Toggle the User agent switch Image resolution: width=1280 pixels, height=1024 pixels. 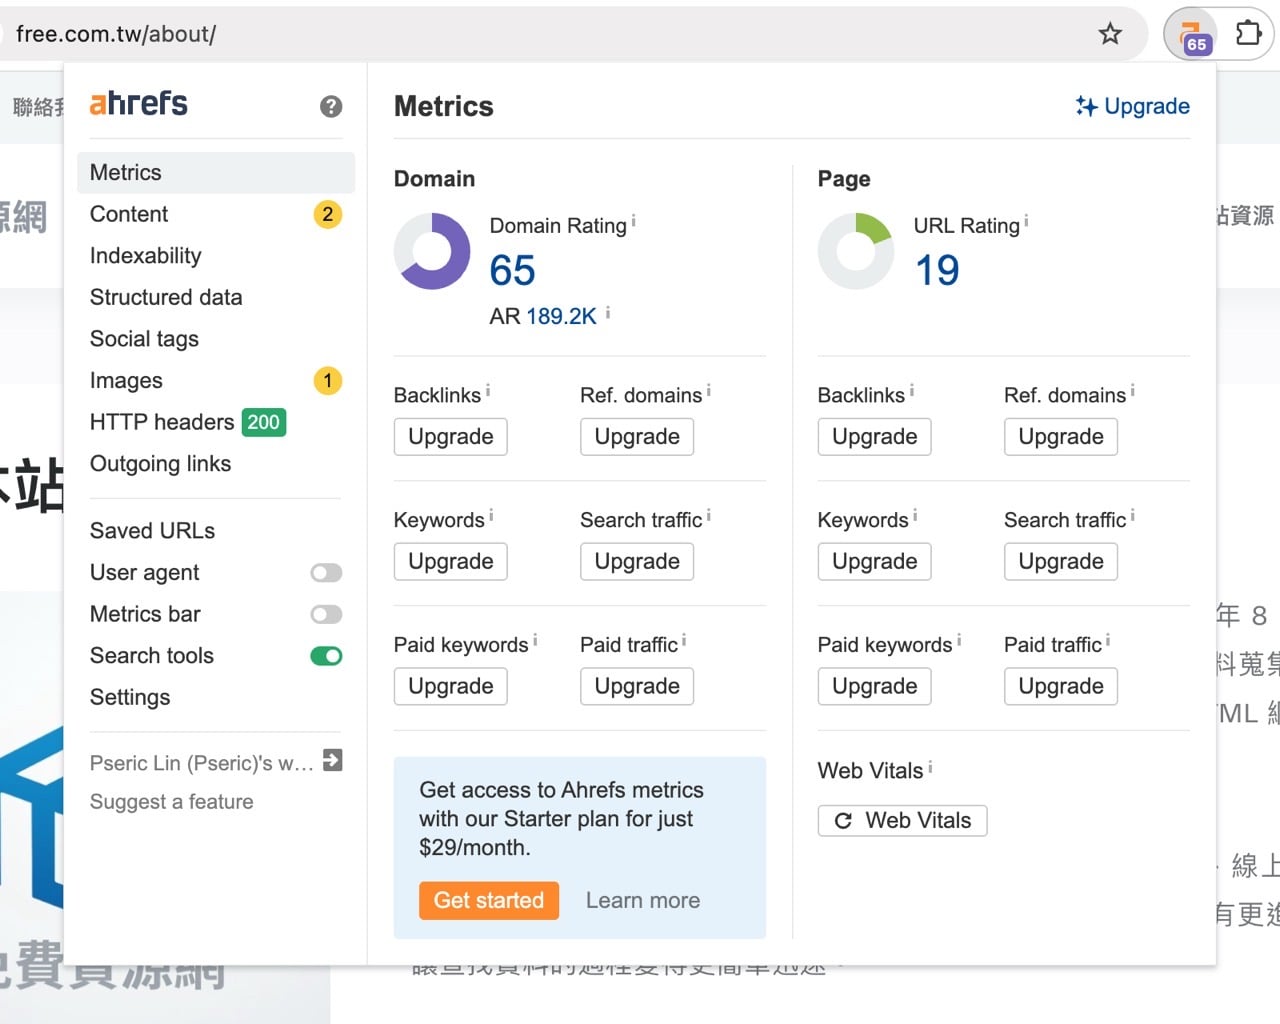[326, 573]
